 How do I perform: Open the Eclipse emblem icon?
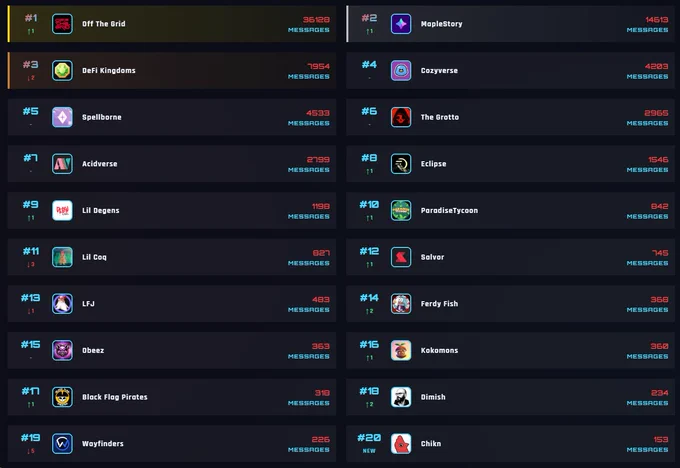coord(401,164)
